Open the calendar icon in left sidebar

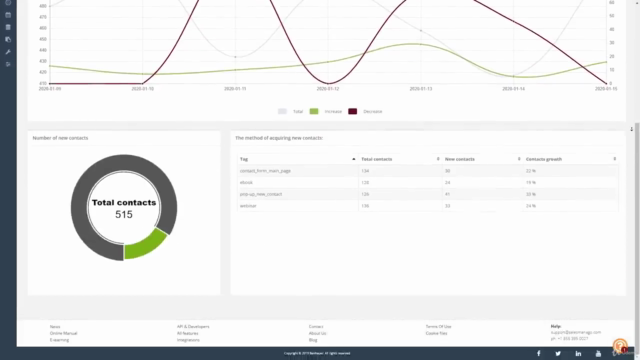[x=8, y=15]
